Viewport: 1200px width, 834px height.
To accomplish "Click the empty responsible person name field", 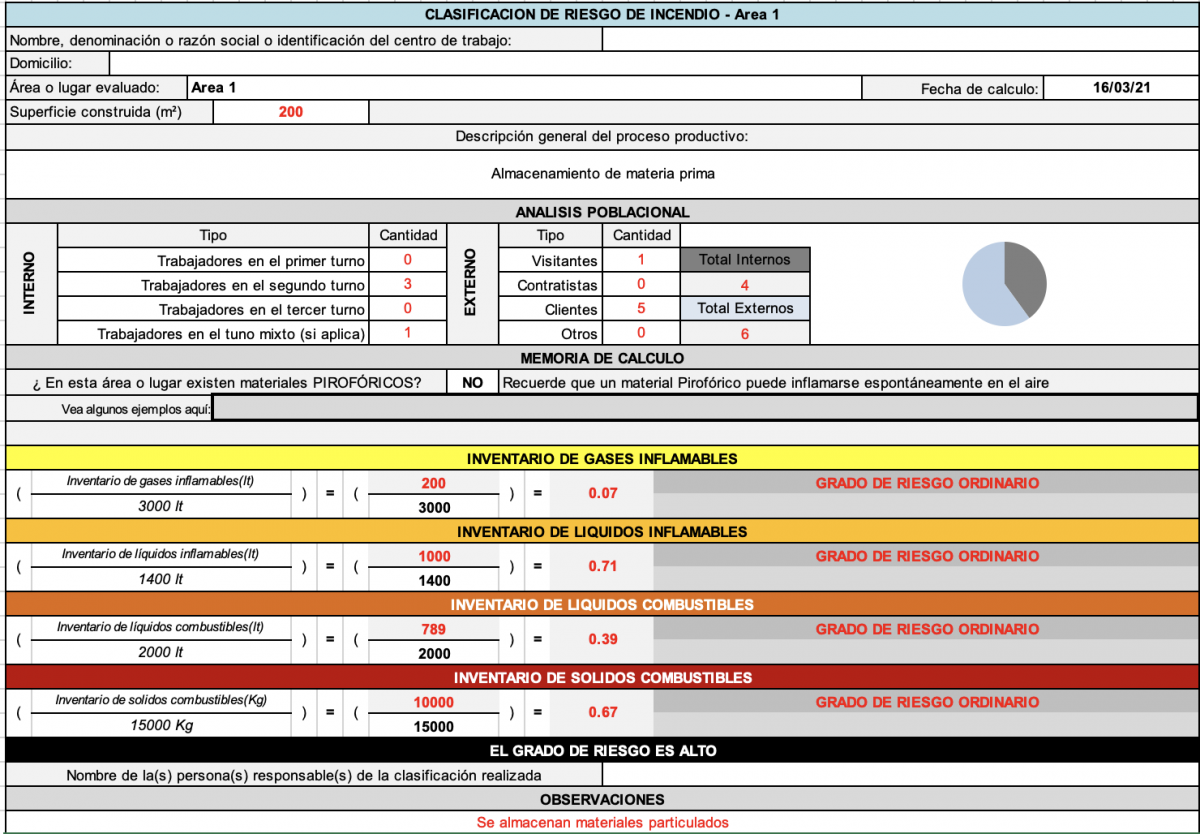I will click(x=900, y=774).
